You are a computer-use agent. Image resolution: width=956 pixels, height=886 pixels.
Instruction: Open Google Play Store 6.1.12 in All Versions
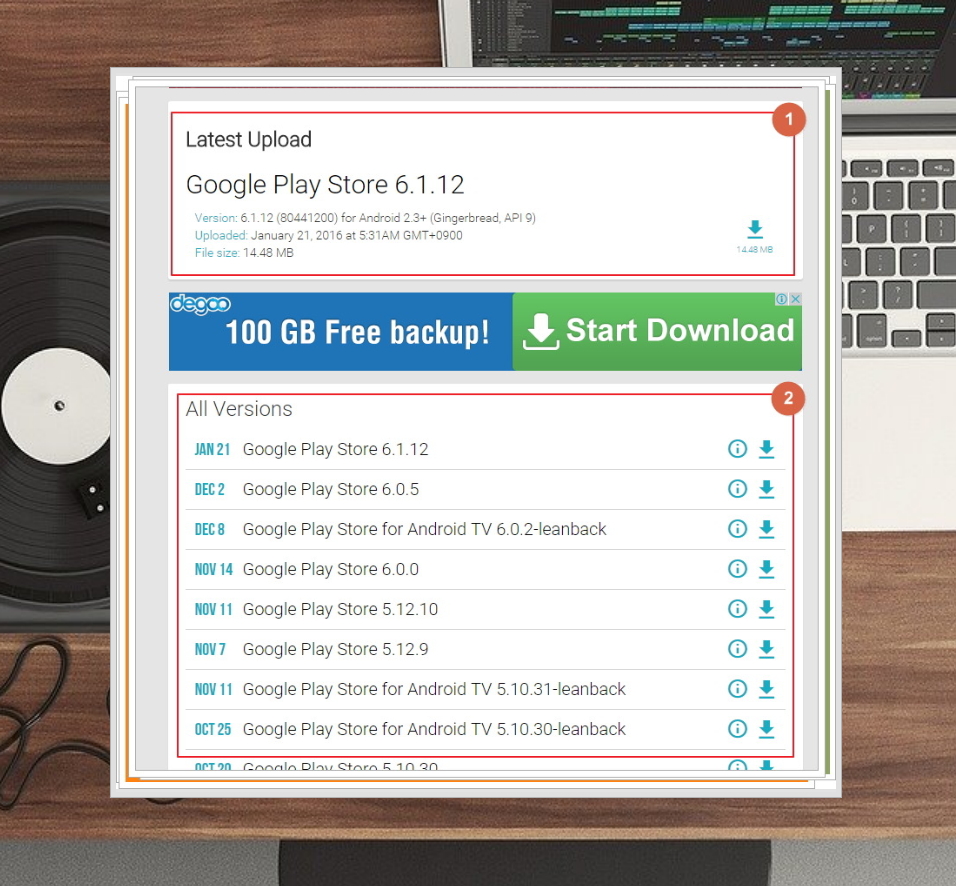tap(335, 449)
